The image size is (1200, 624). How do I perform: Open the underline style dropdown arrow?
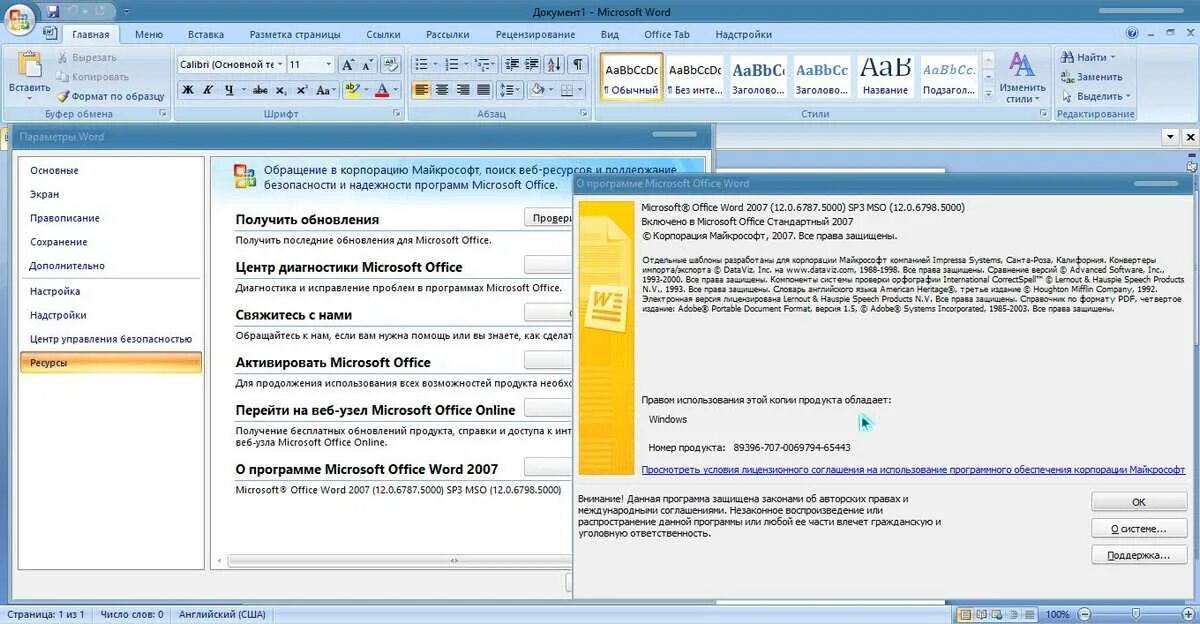coord(243,90)
